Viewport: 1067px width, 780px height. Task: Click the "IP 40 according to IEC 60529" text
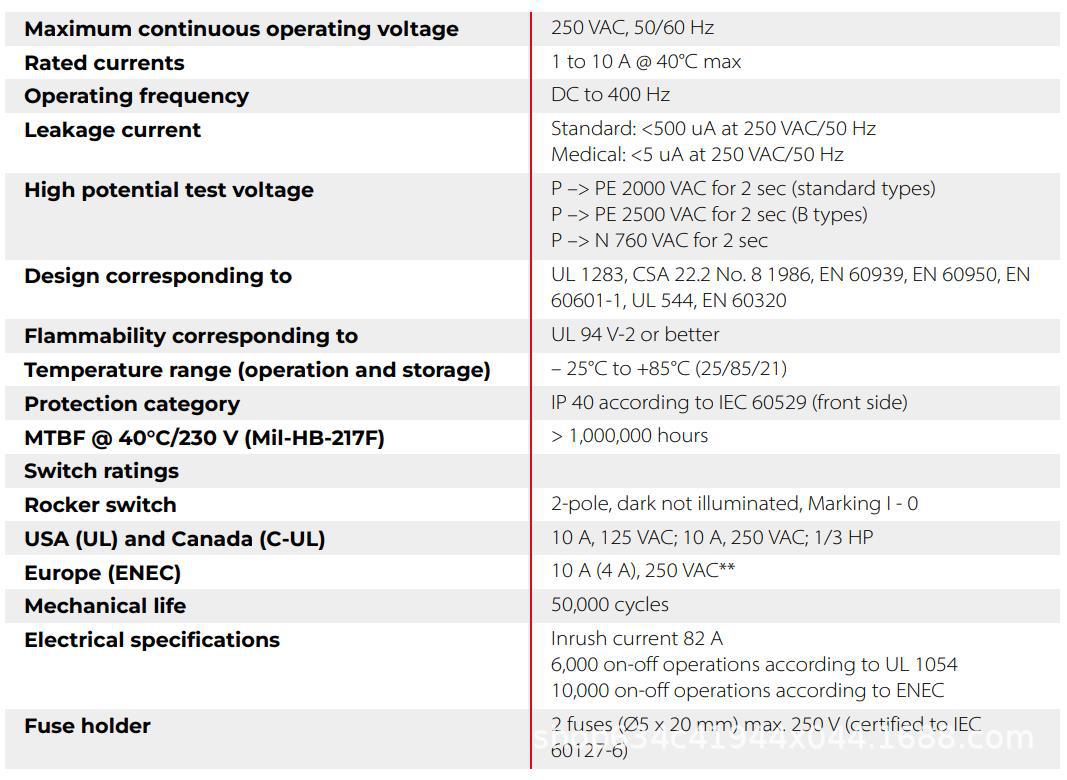point(729,402)
